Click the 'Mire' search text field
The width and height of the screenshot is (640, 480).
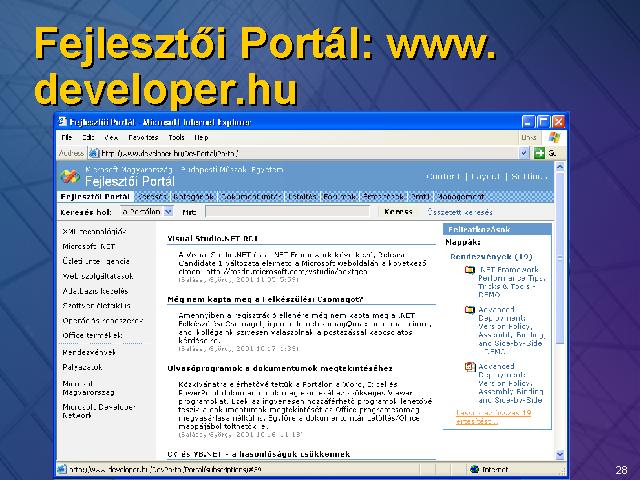click(x=287, y=211)
